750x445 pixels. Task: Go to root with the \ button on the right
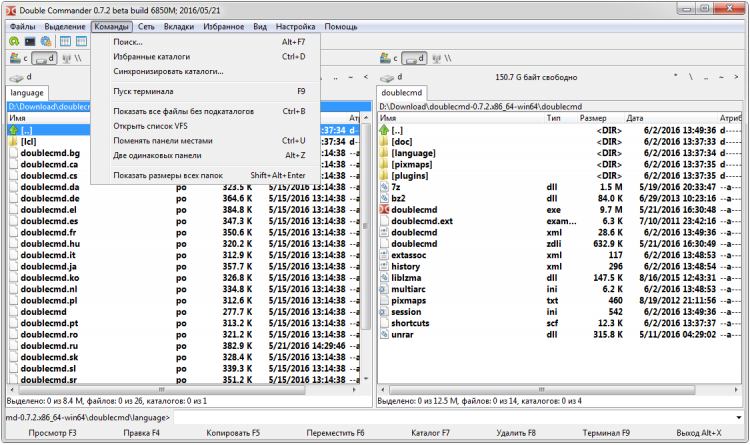pos(691,77)
